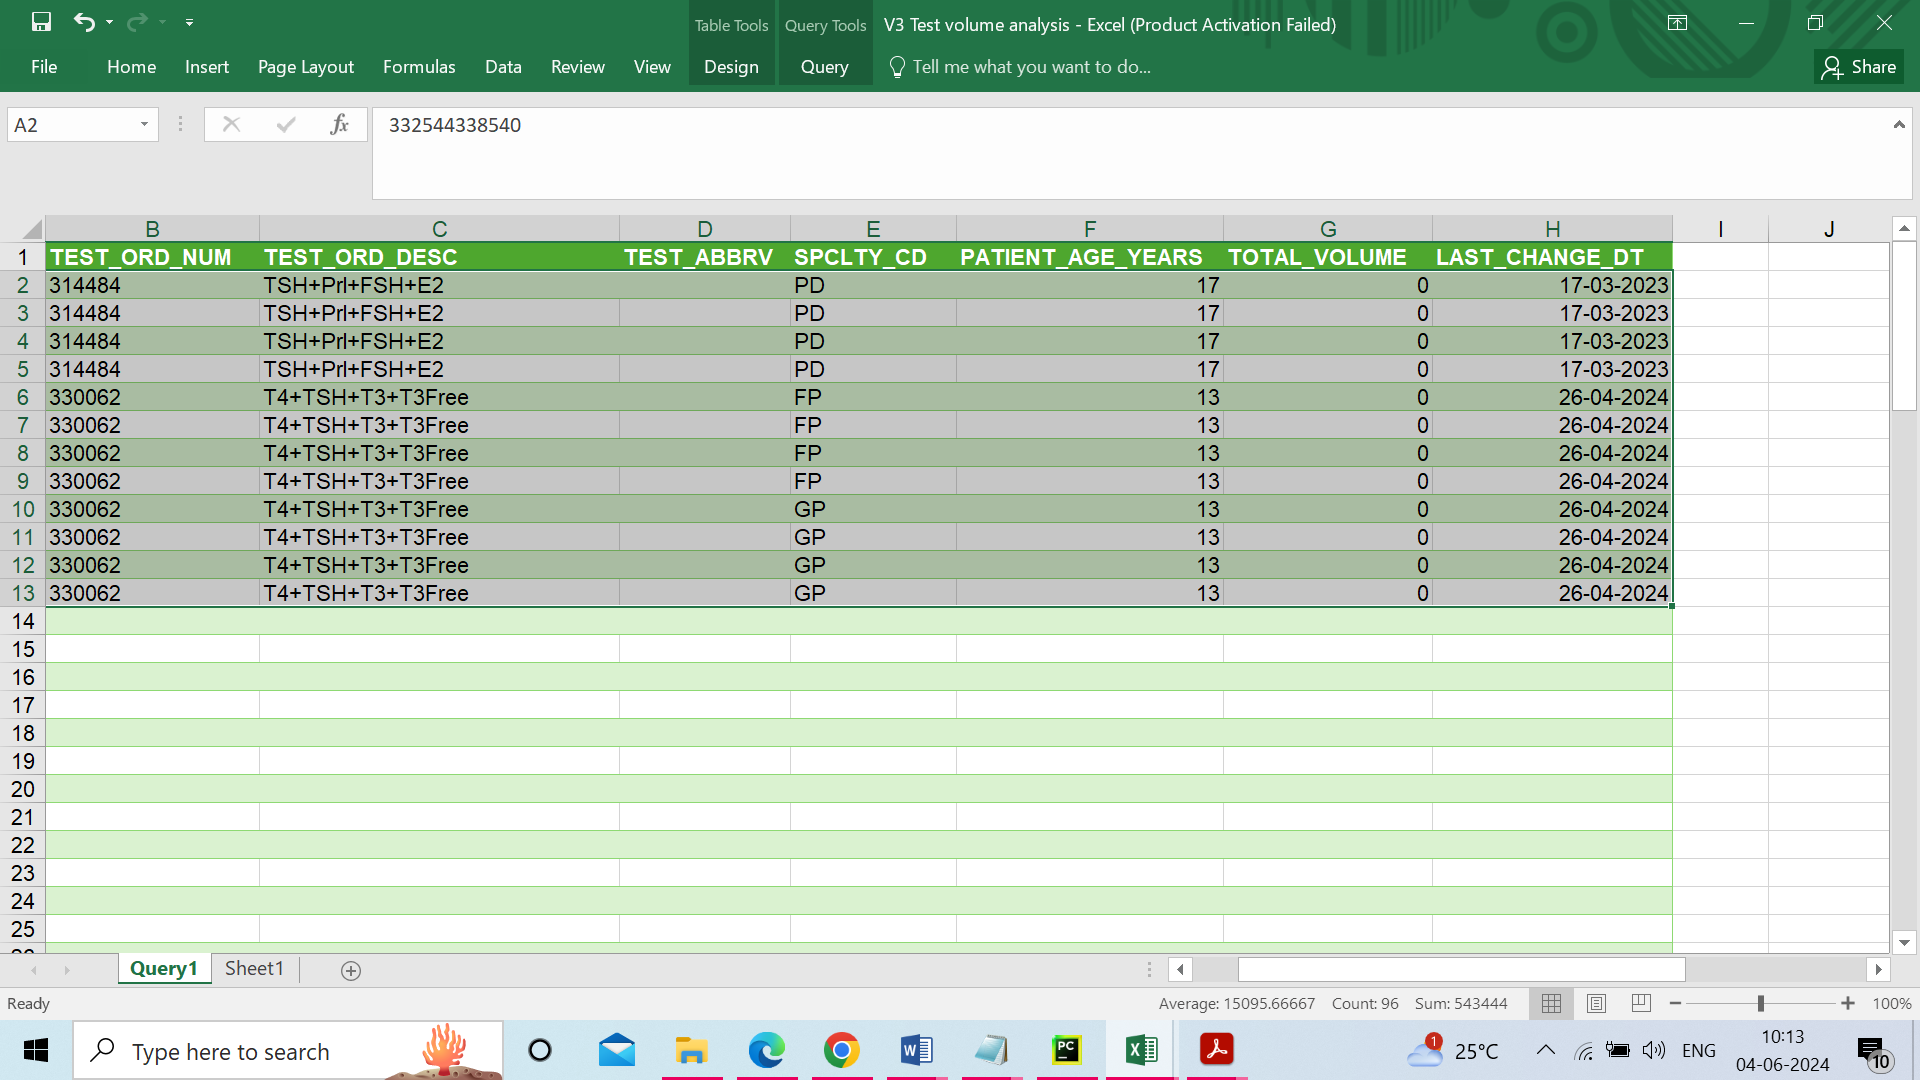Viewport: 1920px width, 1080px height.
Task: Open the Formulas ribbon tab
Action: [419, 67]
